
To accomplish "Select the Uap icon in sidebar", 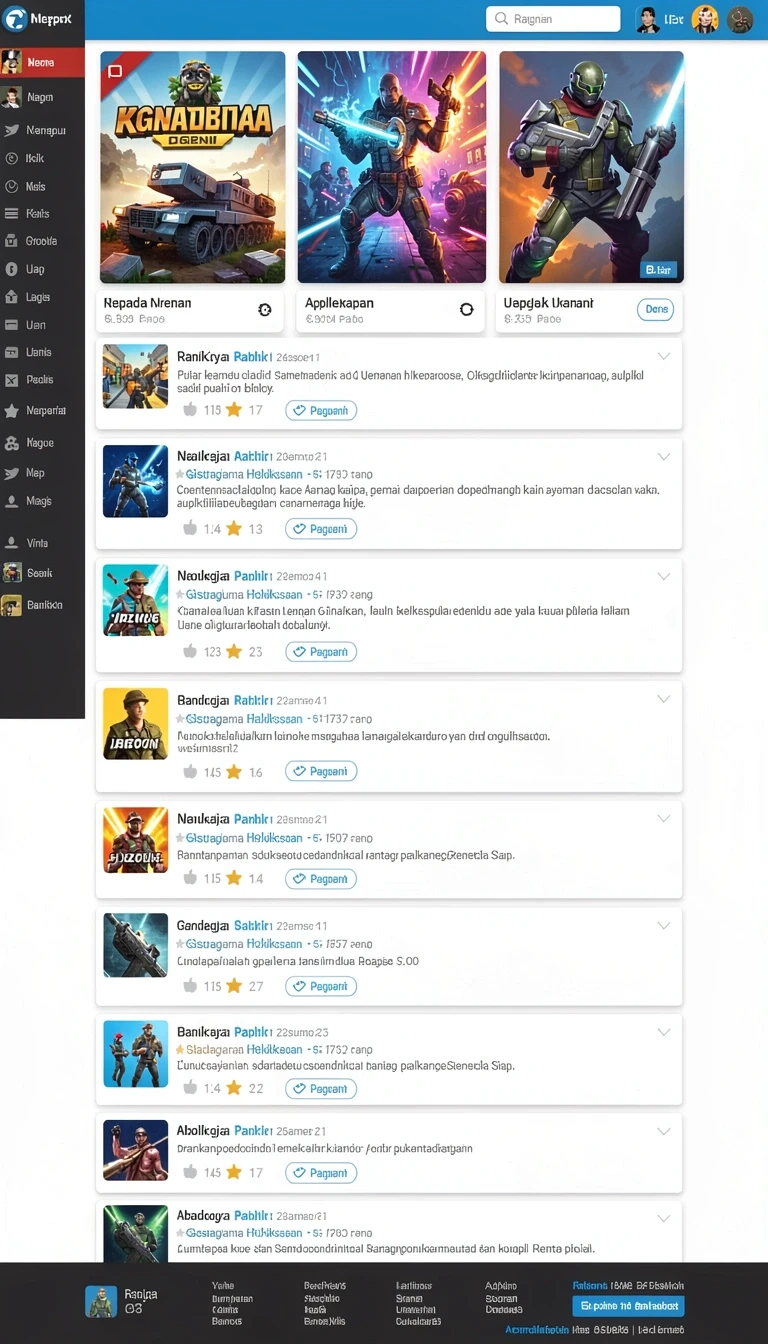I will 12,269.
